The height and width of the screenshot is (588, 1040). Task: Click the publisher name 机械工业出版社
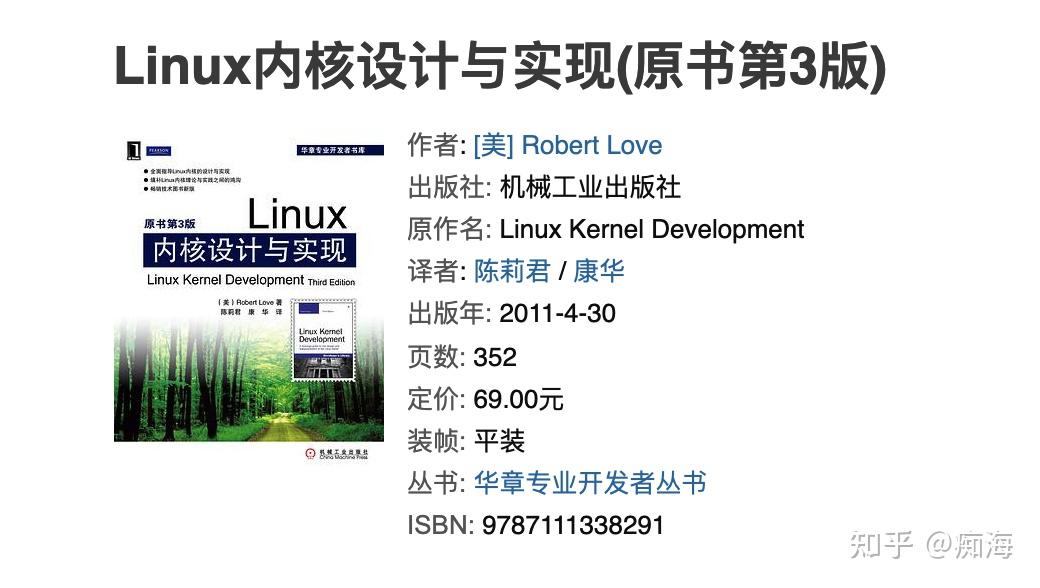(589, 187)
